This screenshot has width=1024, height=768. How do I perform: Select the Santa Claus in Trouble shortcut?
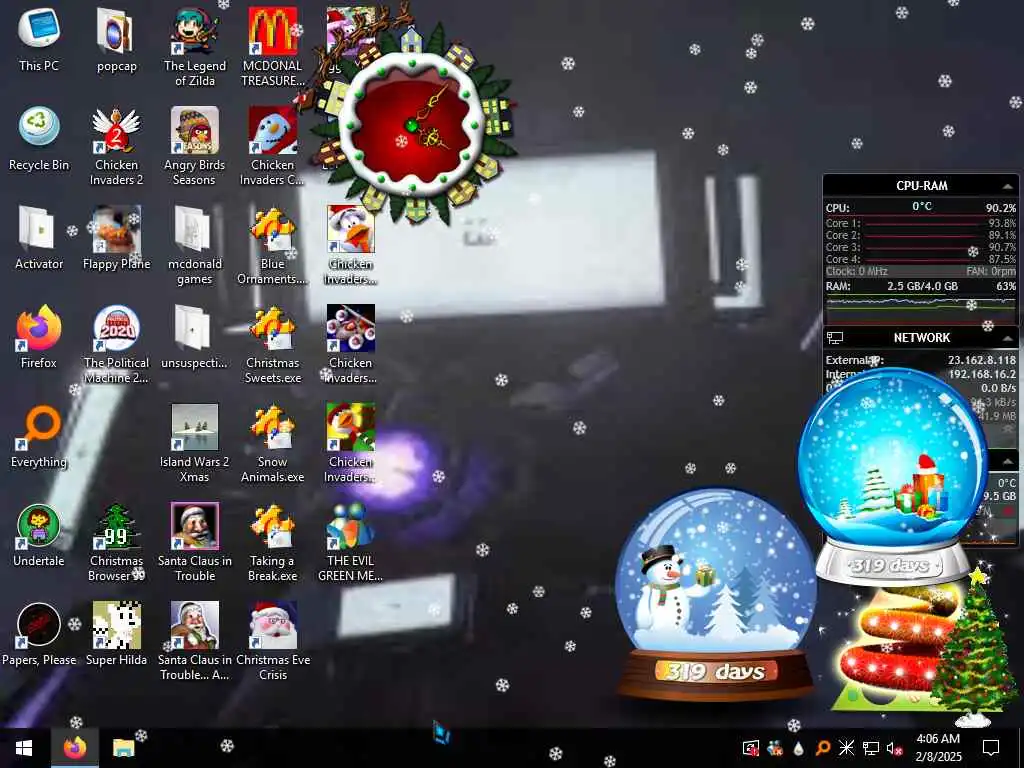195,542
